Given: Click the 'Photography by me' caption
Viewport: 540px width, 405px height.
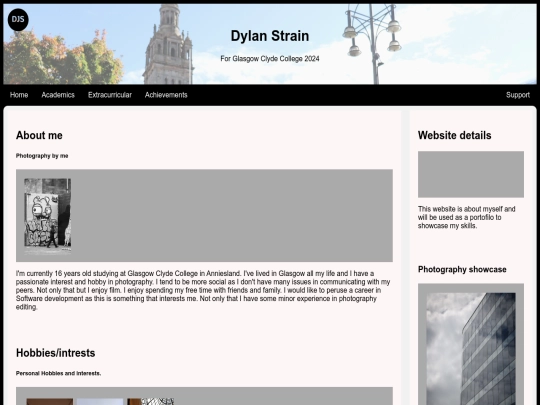Looking at the screenshot, I should pos(42,156).
